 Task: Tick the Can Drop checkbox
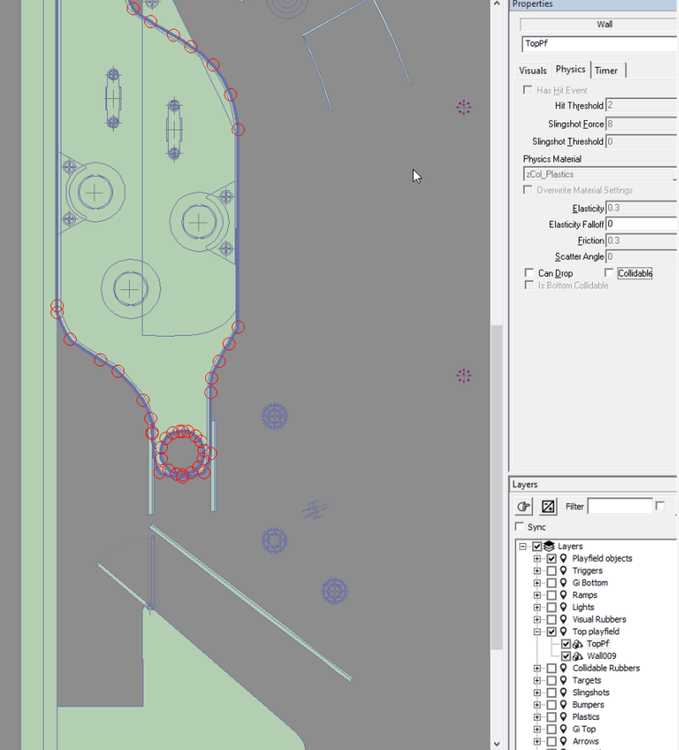529,273
